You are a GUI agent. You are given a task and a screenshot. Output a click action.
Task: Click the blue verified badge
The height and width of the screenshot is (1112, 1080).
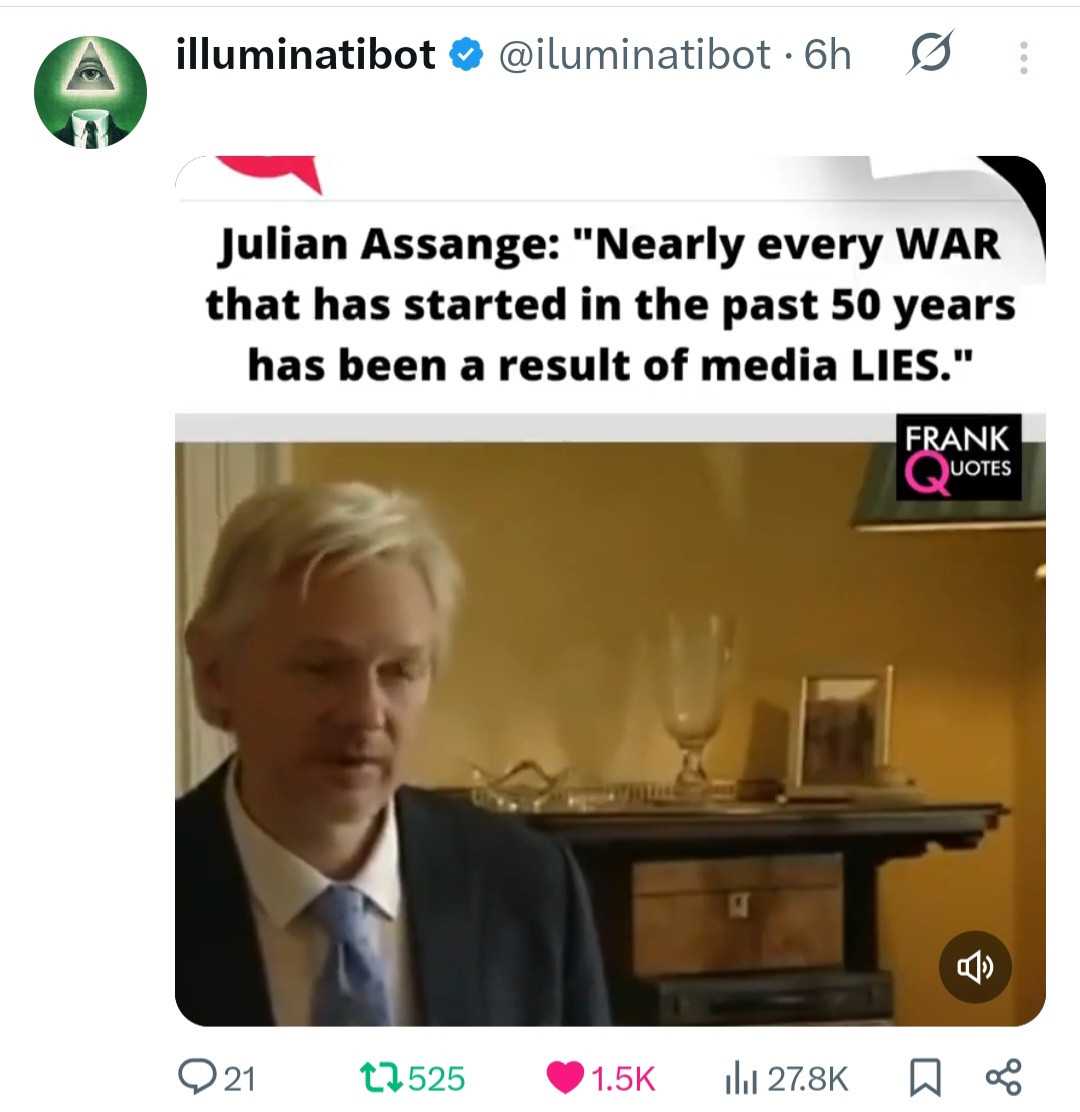[467, 55]
